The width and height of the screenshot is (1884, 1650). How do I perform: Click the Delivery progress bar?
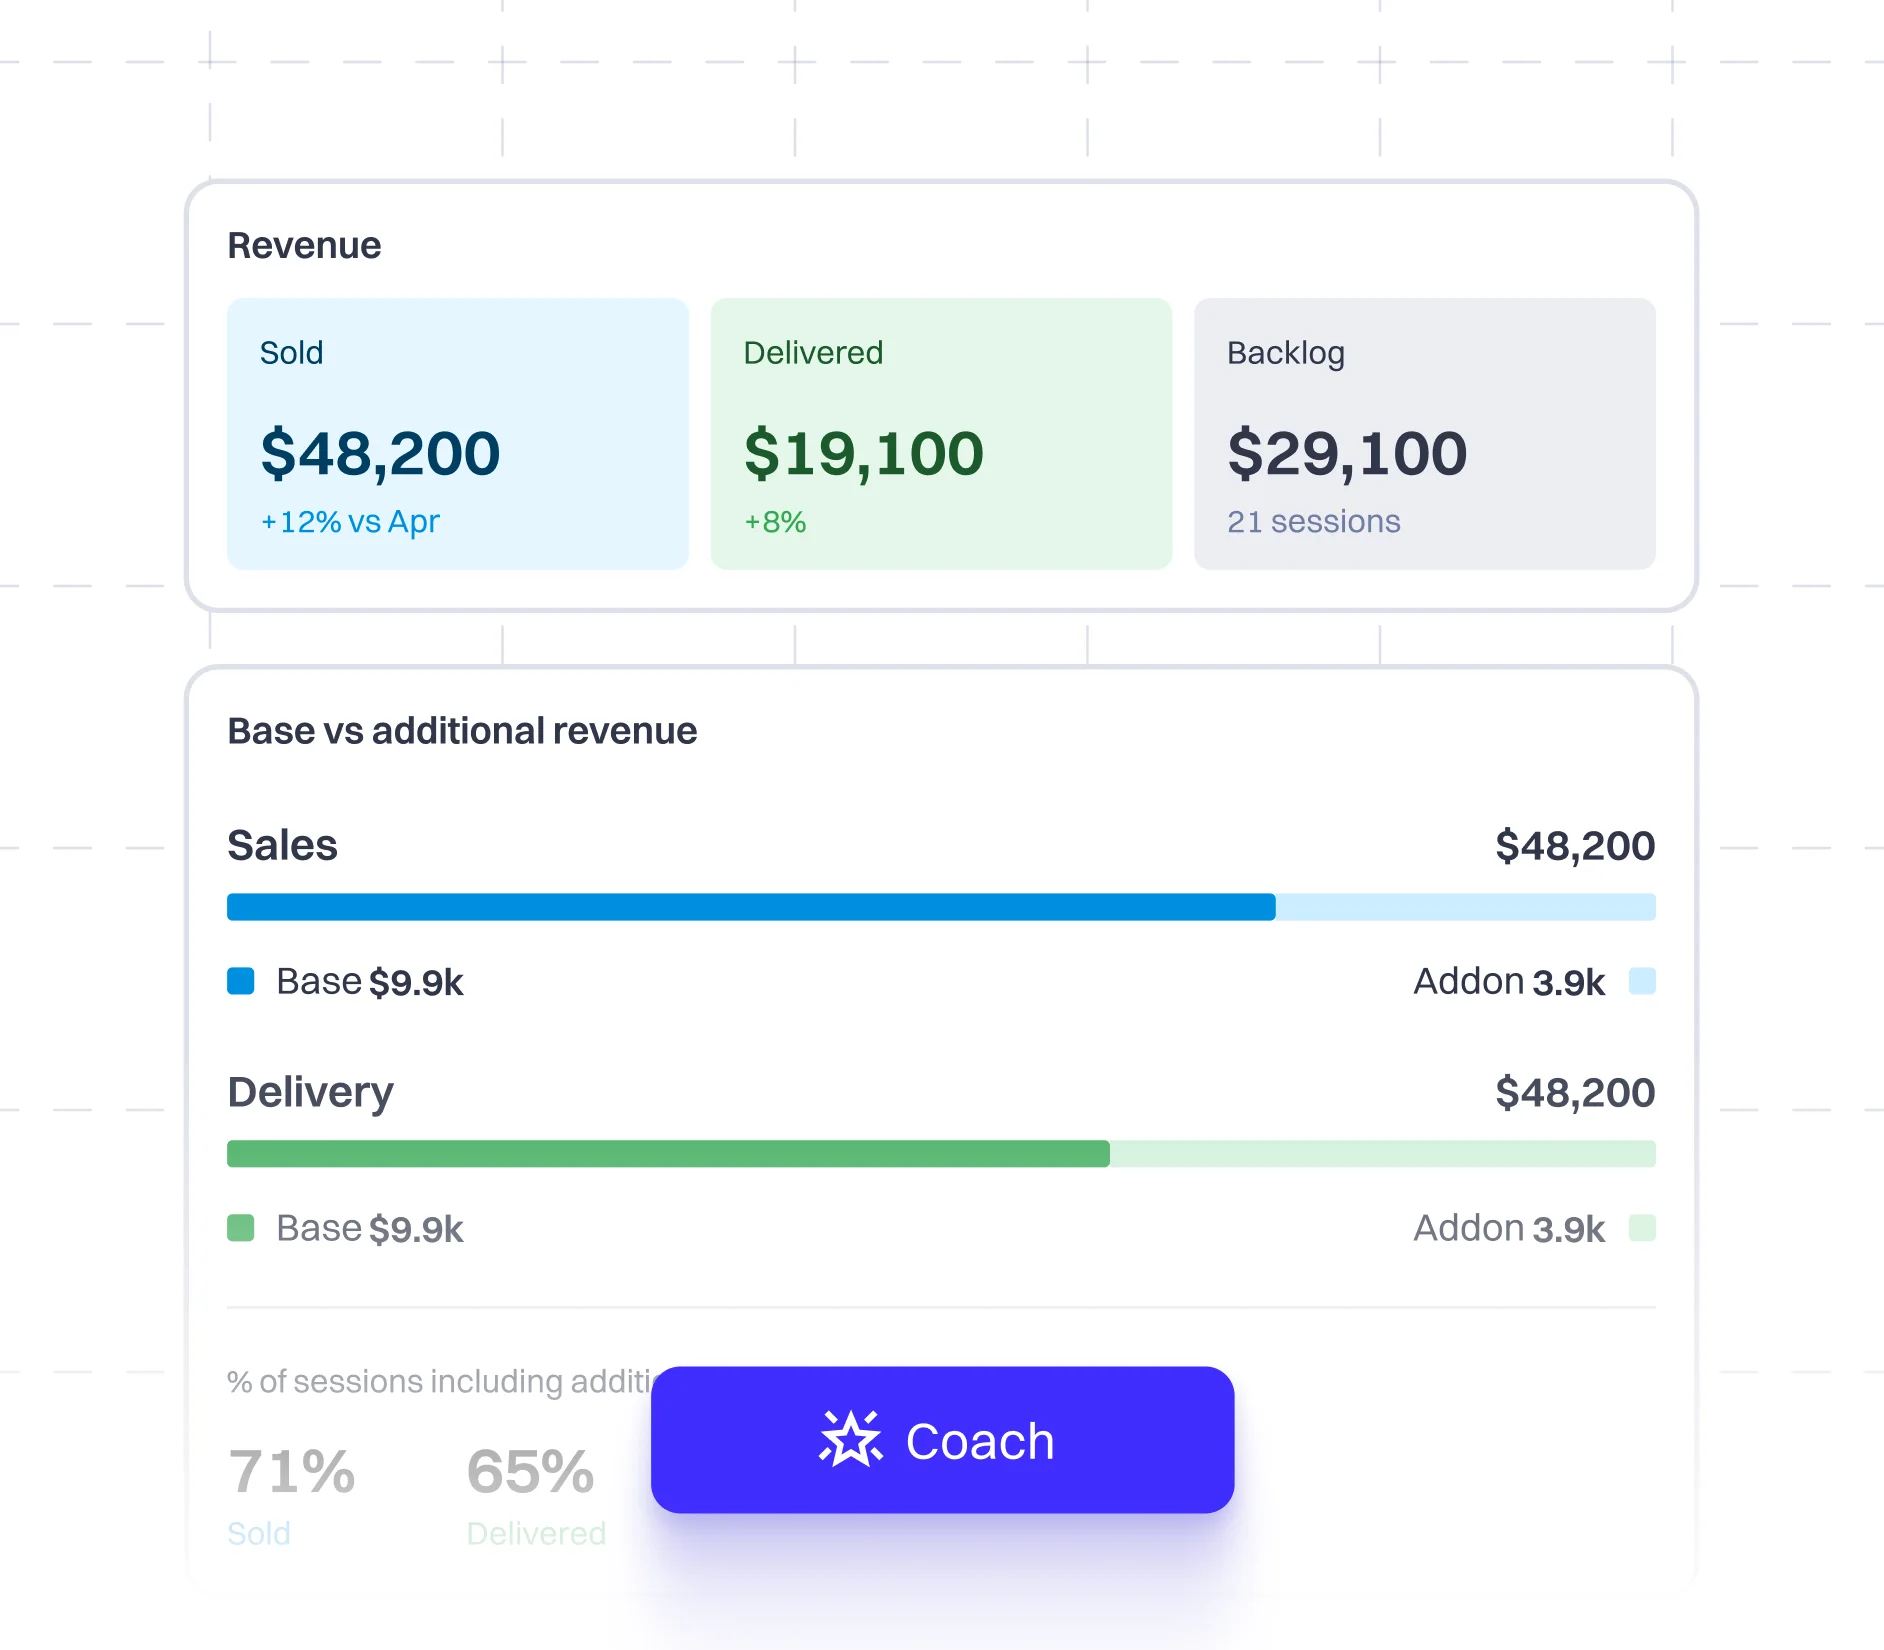pos(941,1154)
